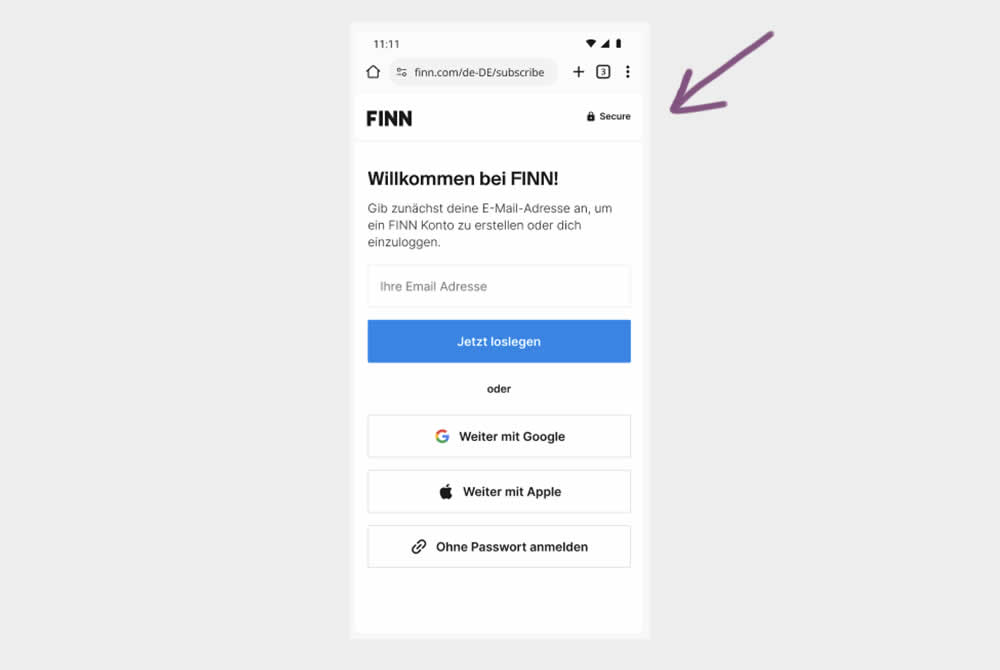
Task: Click the FINN logo
Action: tap(389, 119)
